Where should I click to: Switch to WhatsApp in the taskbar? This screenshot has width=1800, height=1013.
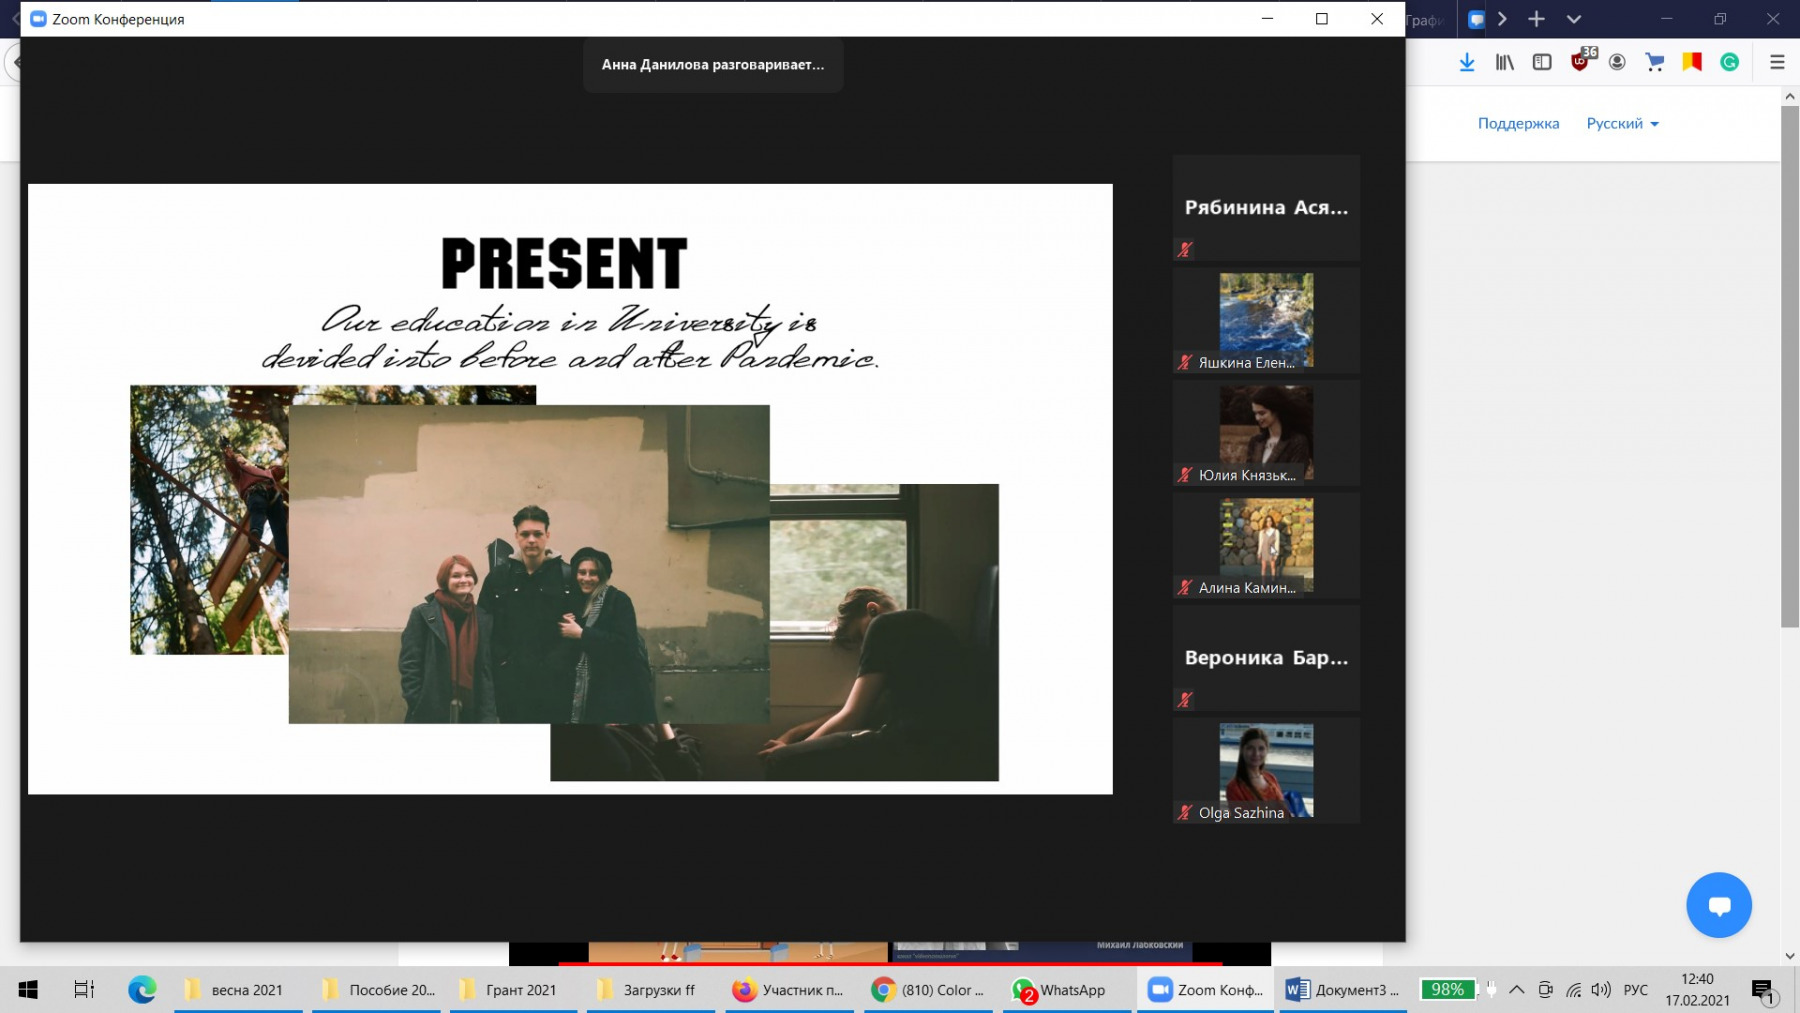click(x=1060, y=990)
